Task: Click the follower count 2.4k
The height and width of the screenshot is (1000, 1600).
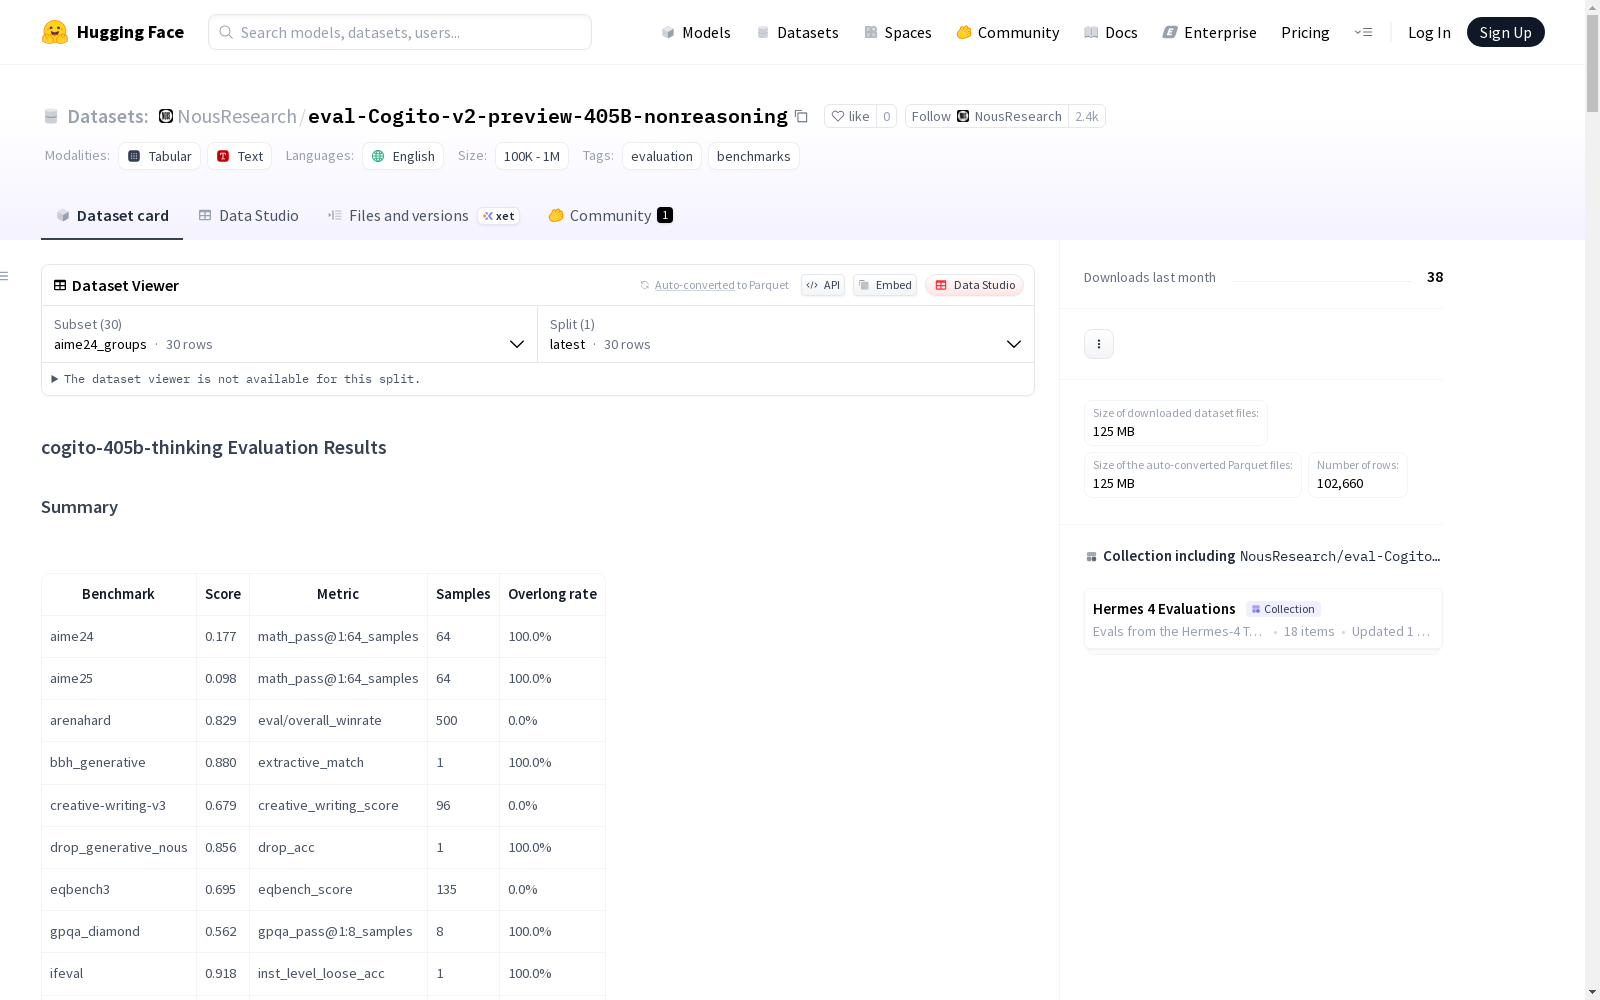Action: [1087, 116]
